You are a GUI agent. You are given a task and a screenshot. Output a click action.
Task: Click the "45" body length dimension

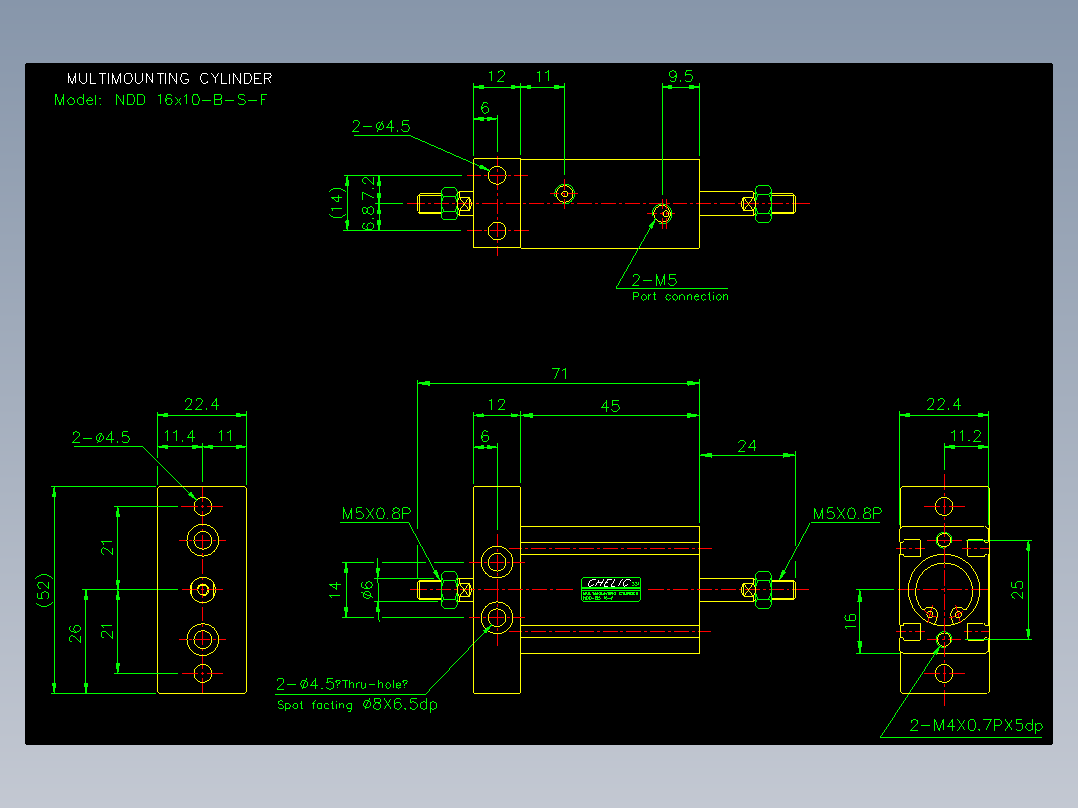click(x=610, y=406)
